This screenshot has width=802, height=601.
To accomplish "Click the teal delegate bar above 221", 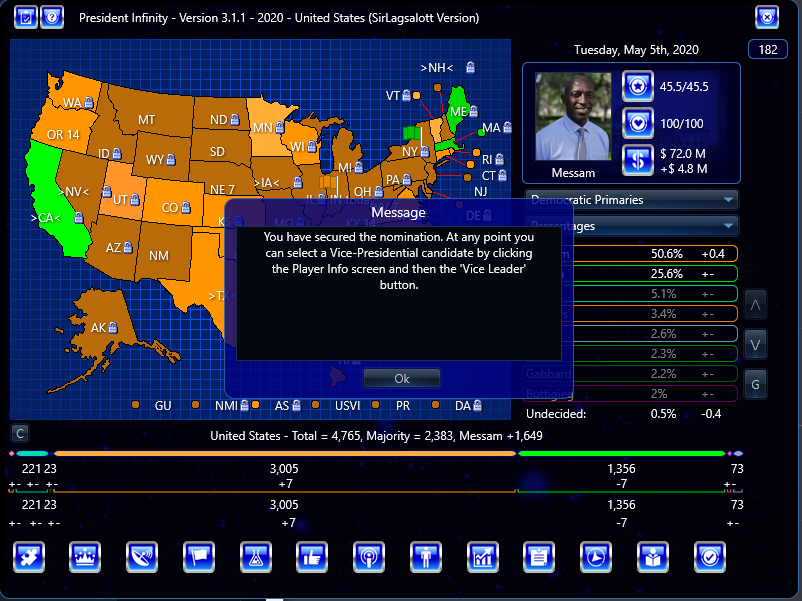I will [32, 453].
